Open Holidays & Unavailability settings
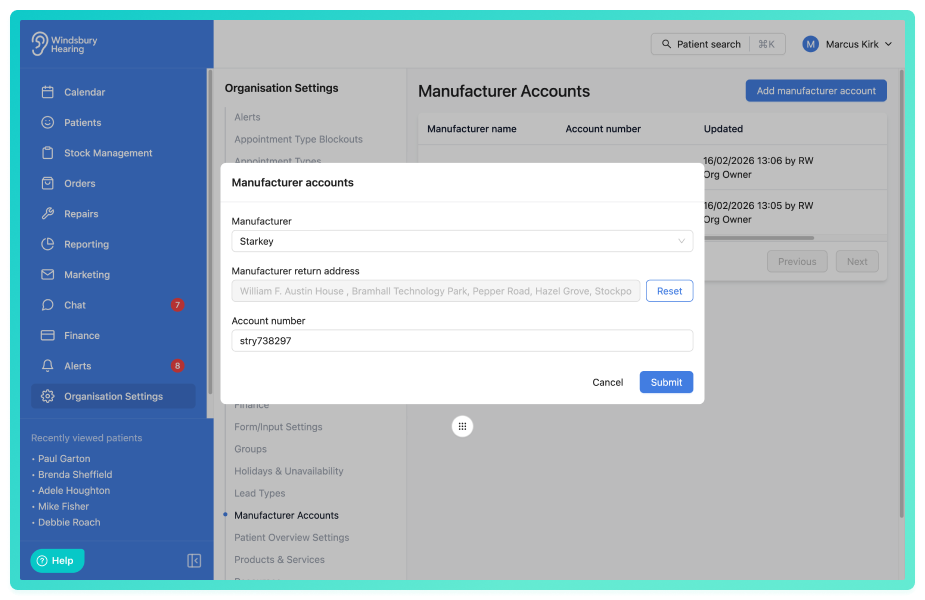925x600 pixels. [288, 471]
